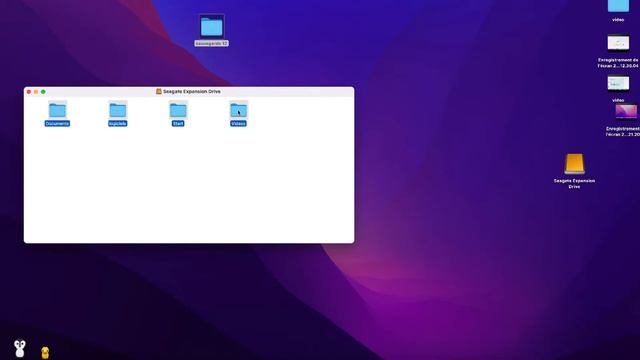Click the drive proxy icon in the window title

click(159, 91)
